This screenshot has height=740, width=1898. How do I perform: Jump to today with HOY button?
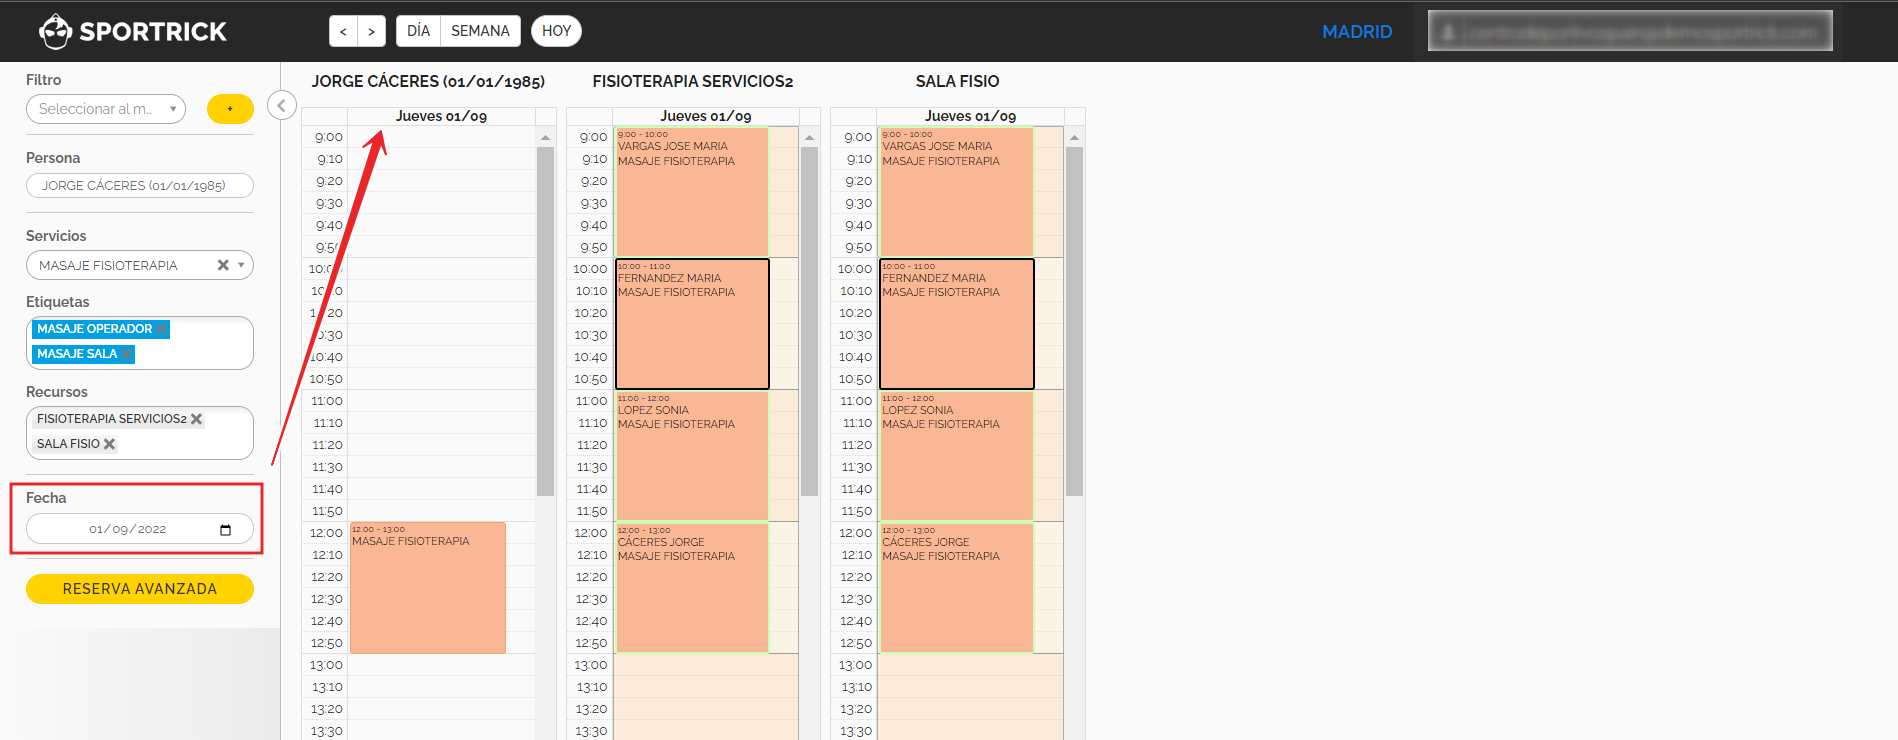click(556, 31)
